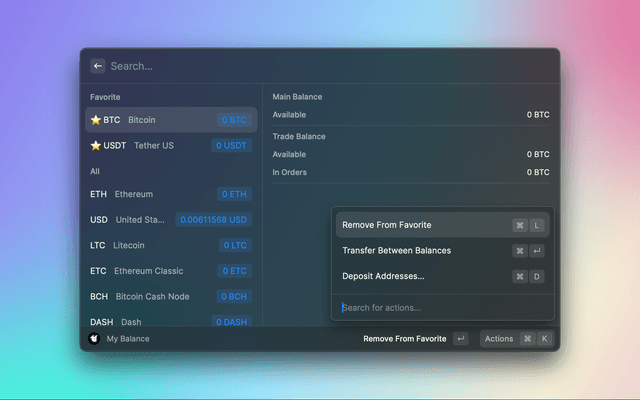
Task: Select Remove From Favorite in actions menu
Action: coord(387,225)
